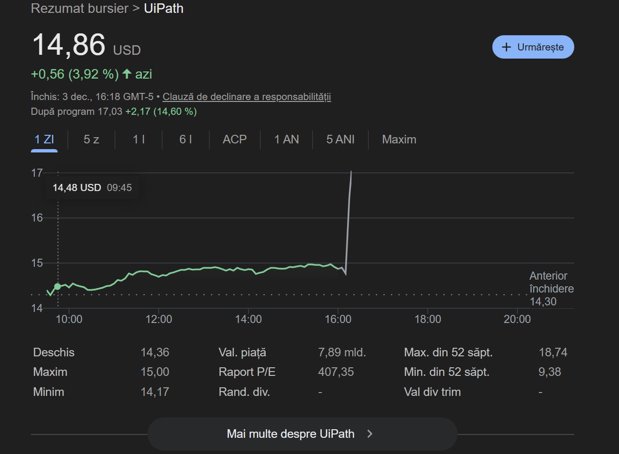This screenshot has width=619, height=454.
Task: Switch to the 5 z time range tab
Action: coord(91,140)
